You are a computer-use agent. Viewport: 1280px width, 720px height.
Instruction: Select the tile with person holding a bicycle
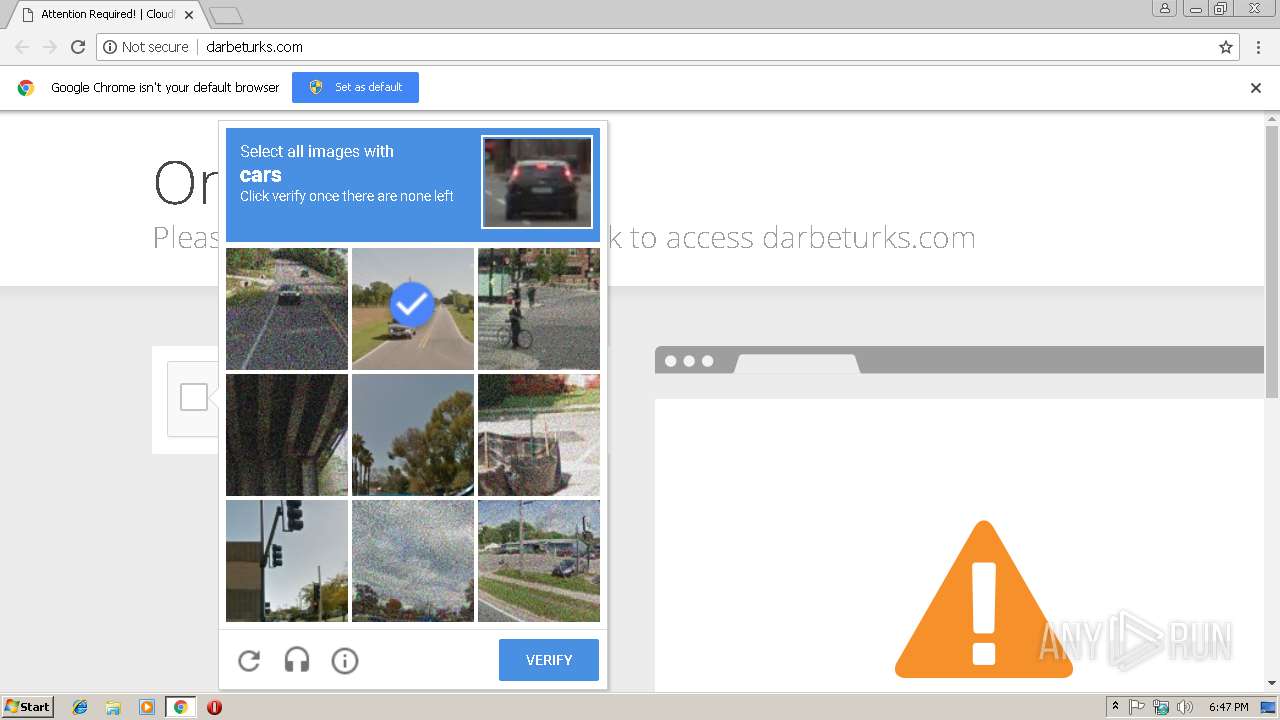pyautogui.click(x=539, y=309)
